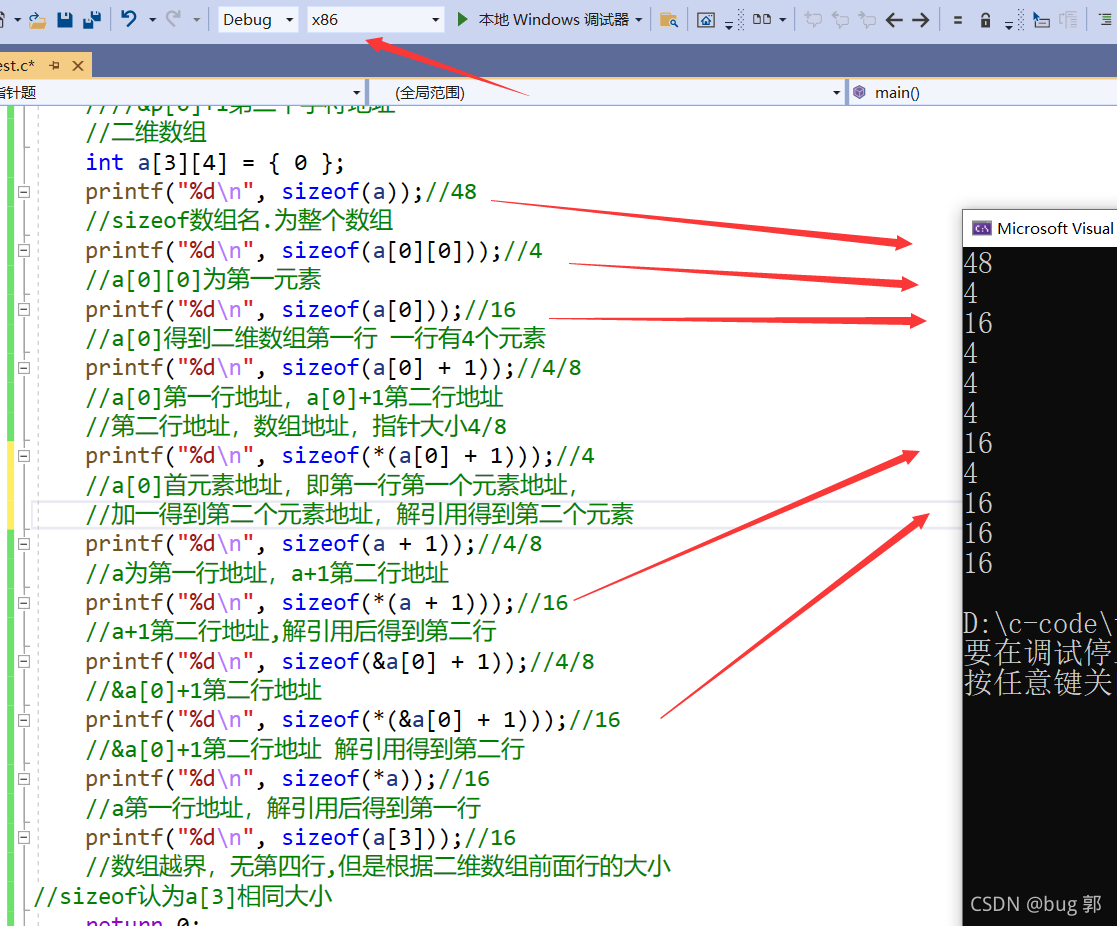The image size is (1117, 926).
Task: Click the next comment bubble icon
Action: pos(867,20)
